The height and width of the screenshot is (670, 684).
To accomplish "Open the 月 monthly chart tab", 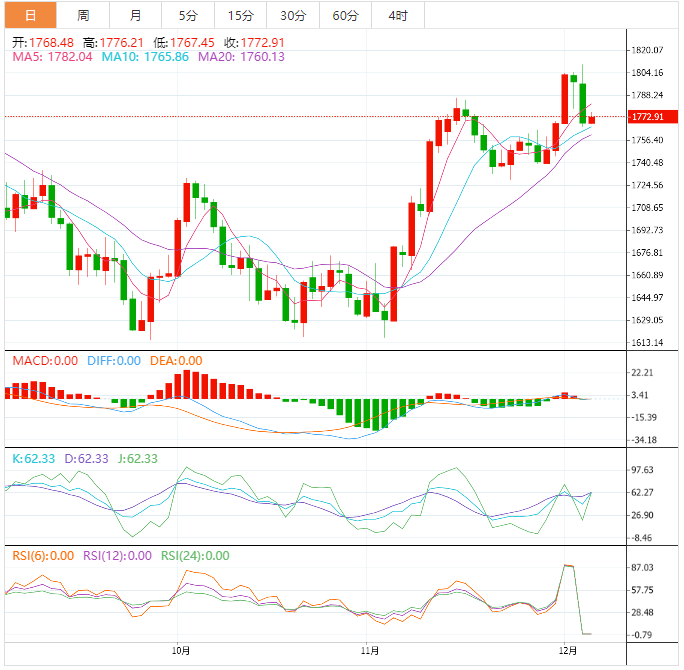I will click(135, 15).
